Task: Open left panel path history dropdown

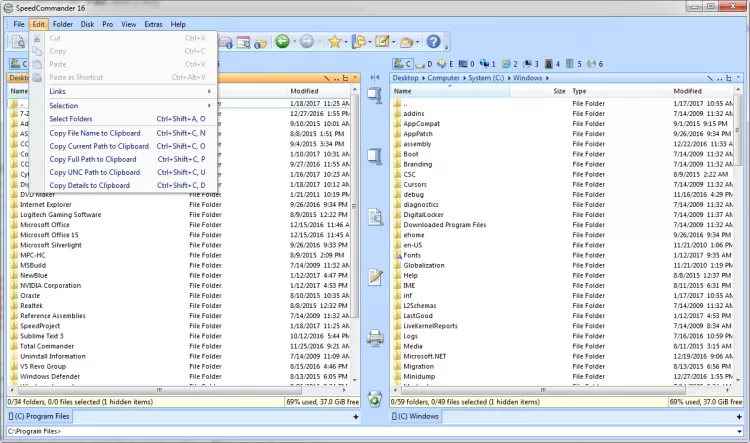Action: pos(355,78)
